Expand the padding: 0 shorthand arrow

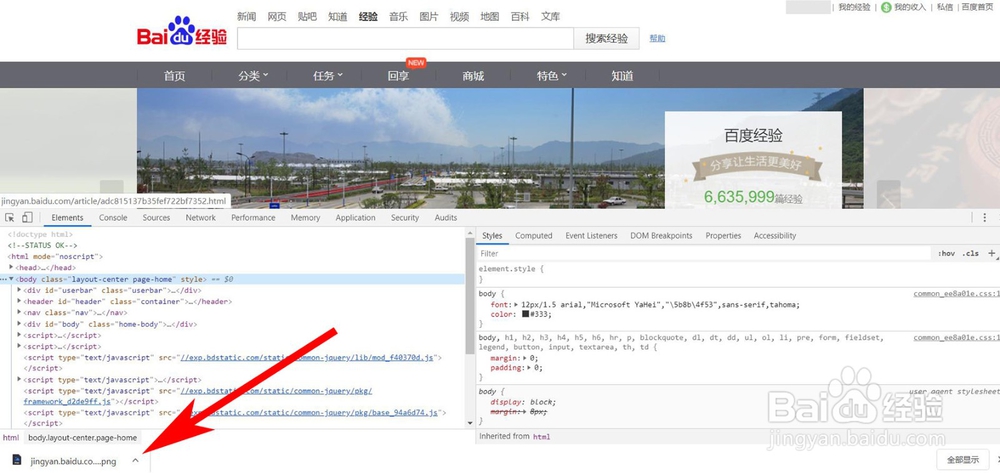(x=527, y=368)
